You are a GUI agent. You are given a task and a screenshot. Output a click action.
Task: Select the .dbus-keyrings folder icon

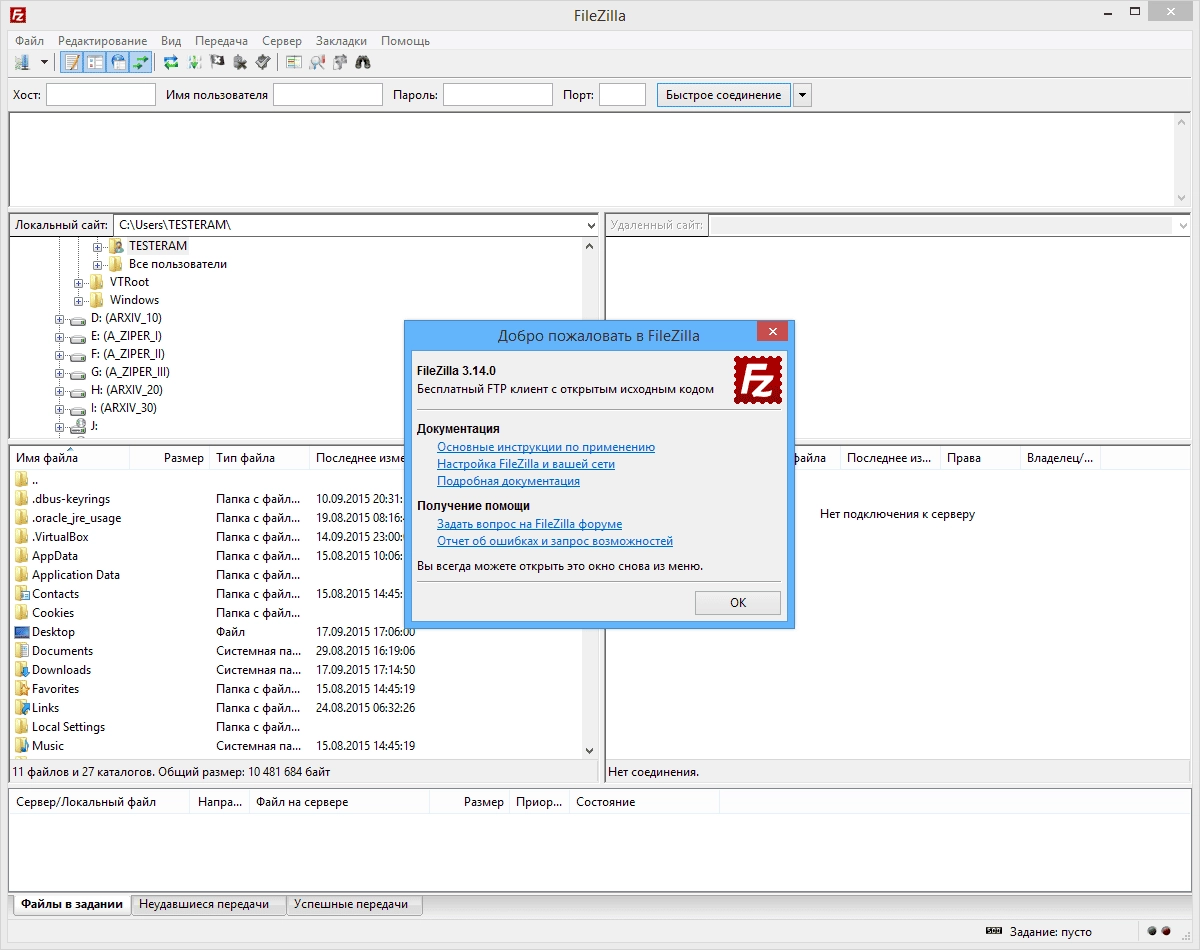pos(22,499)
